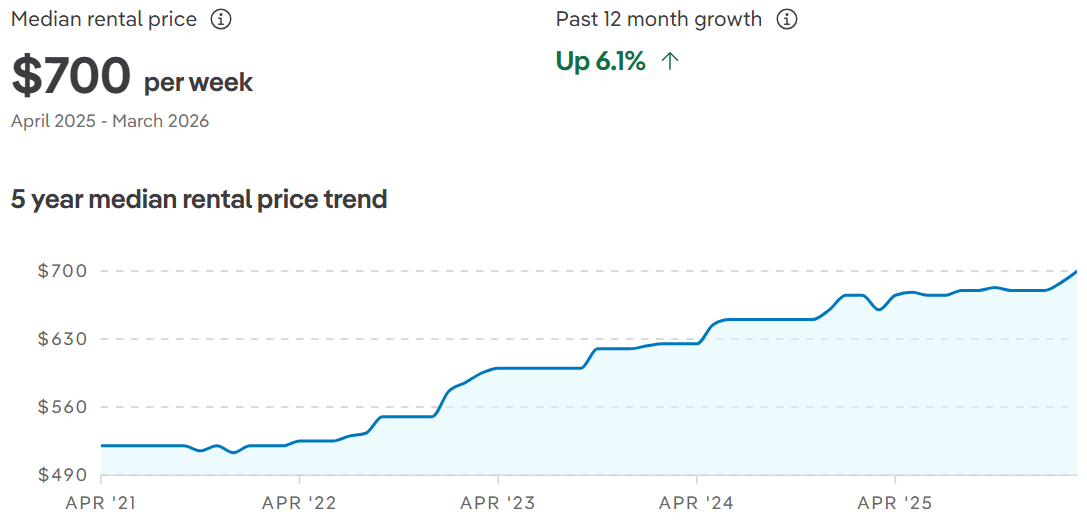Click the "Past 12 month growth" label text

[659, 20]
